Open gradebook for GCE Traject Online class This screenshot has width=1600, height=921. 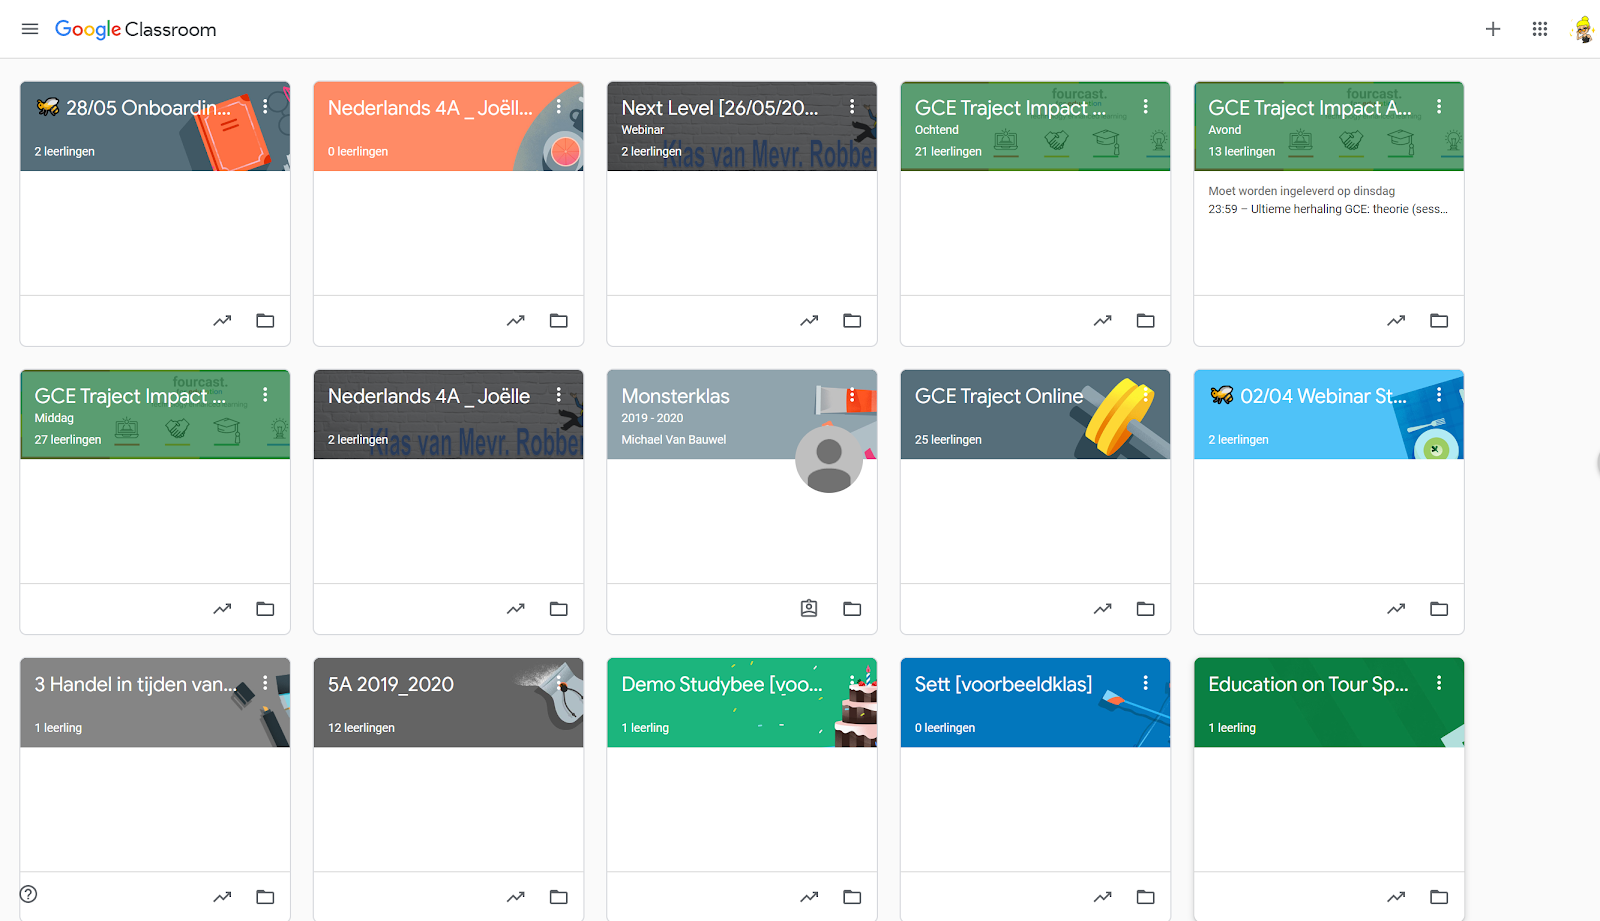pyautogui.click(x=1103, y=609)
